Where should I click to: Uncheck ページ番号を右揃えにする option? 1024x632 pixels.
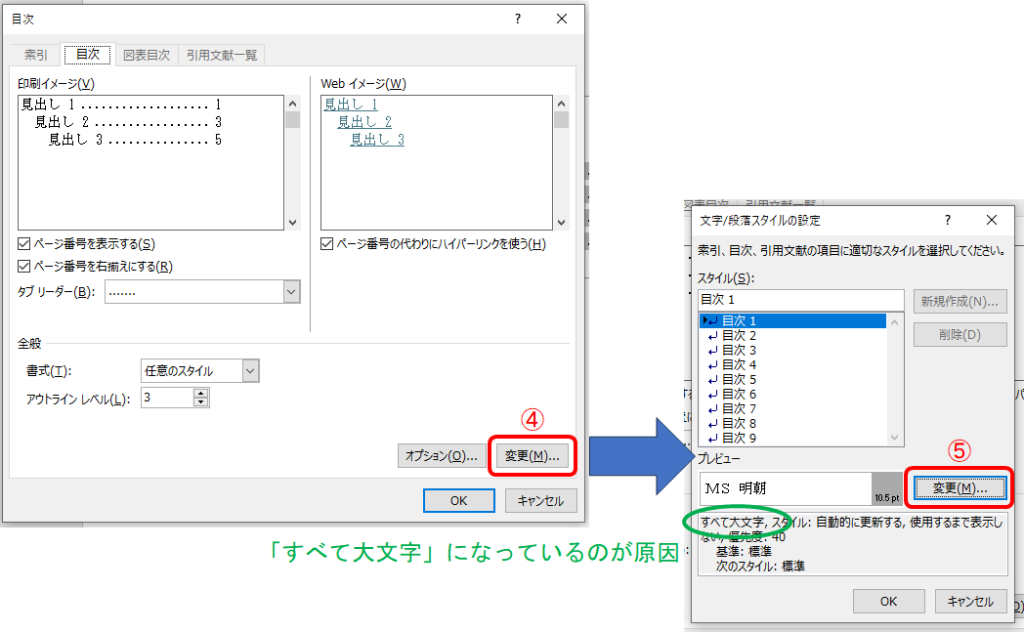25,266
